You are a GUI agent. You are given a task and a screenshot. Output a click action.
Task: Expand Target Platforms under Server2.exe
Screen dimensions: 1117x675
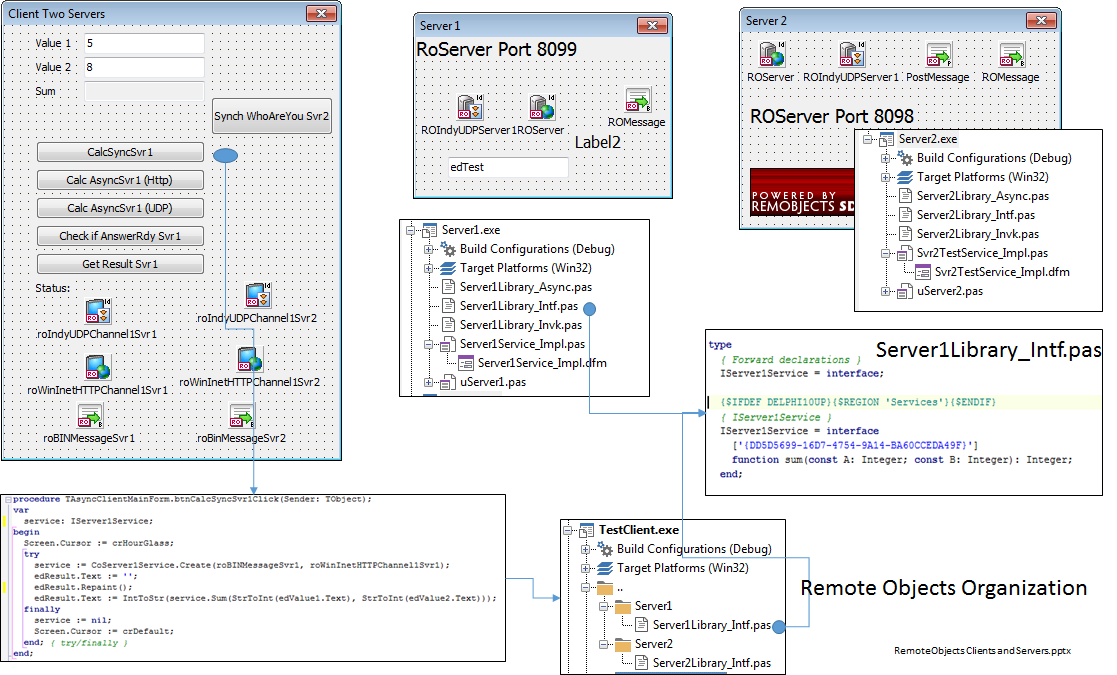point(886,177)
